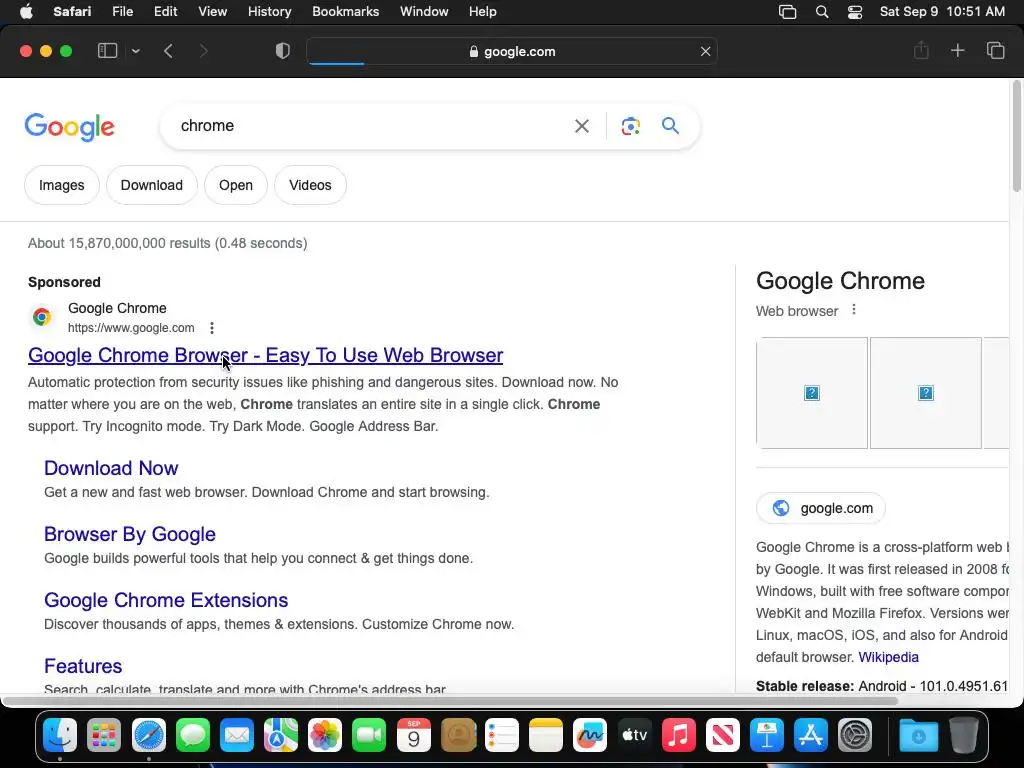
Task: Open Apple TV from the Dock
Action: pyautogui.click(x=634, y=735)
